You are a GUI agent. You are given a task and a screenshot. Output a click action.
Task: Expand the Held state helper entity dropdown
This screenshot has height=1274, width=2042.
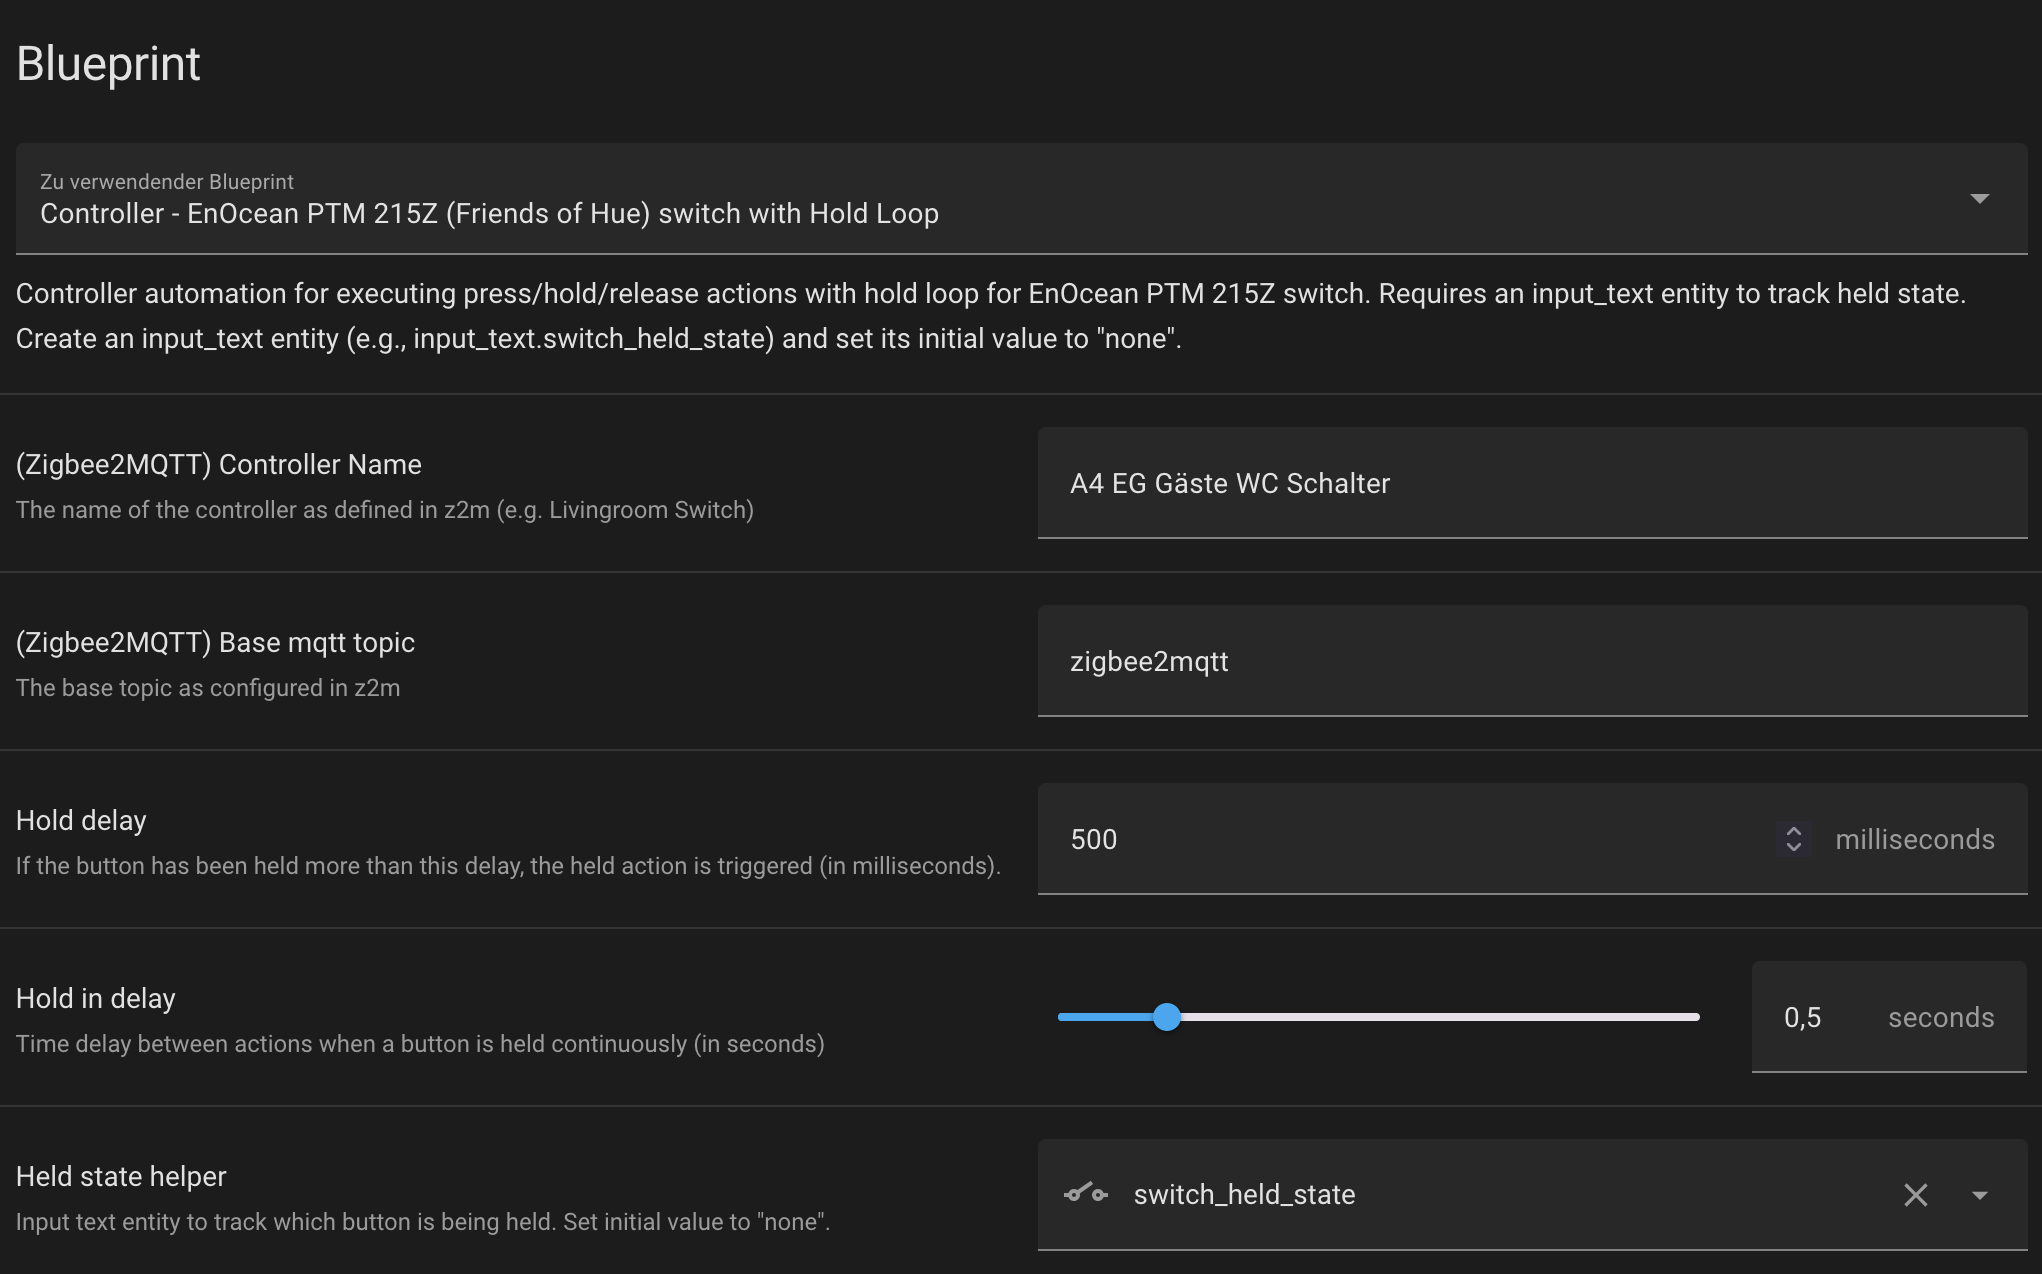pyautogui.click(x=1979, y=1195)
